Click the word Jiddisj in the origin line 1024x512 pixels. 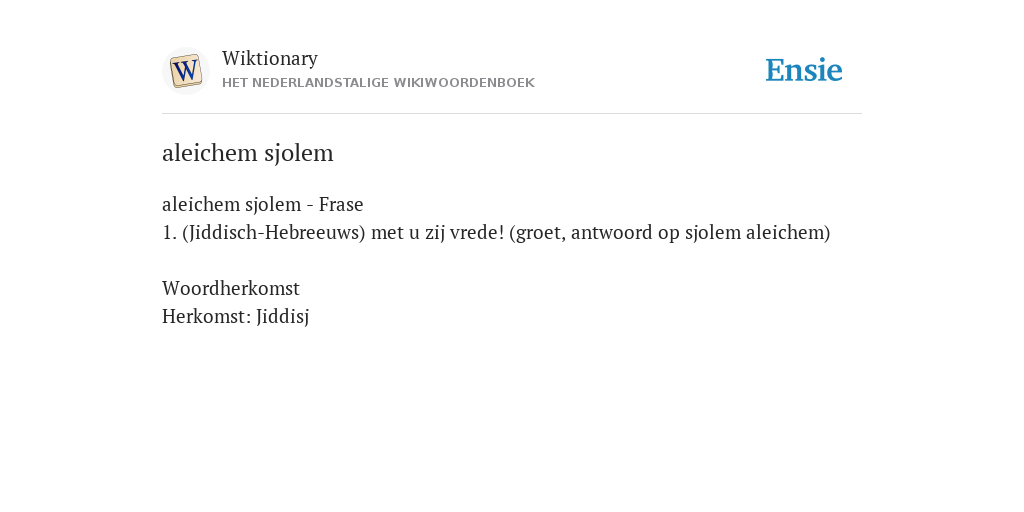283,317
